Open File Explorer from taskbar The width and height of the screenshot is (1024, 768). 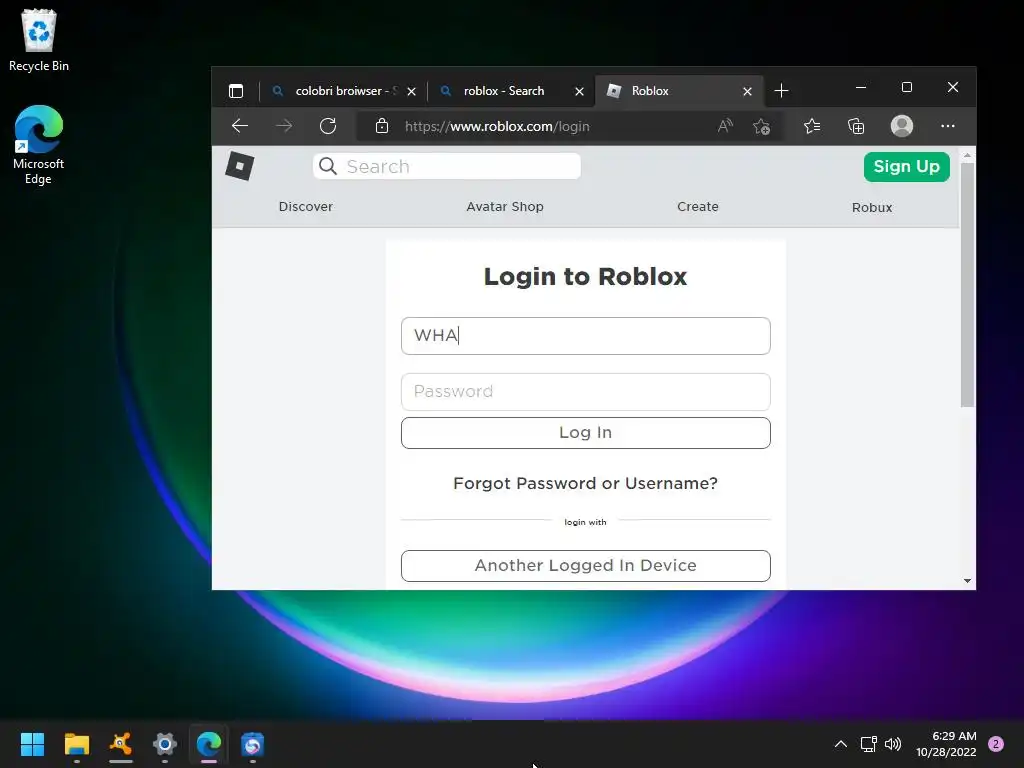(x=76, y=744)
